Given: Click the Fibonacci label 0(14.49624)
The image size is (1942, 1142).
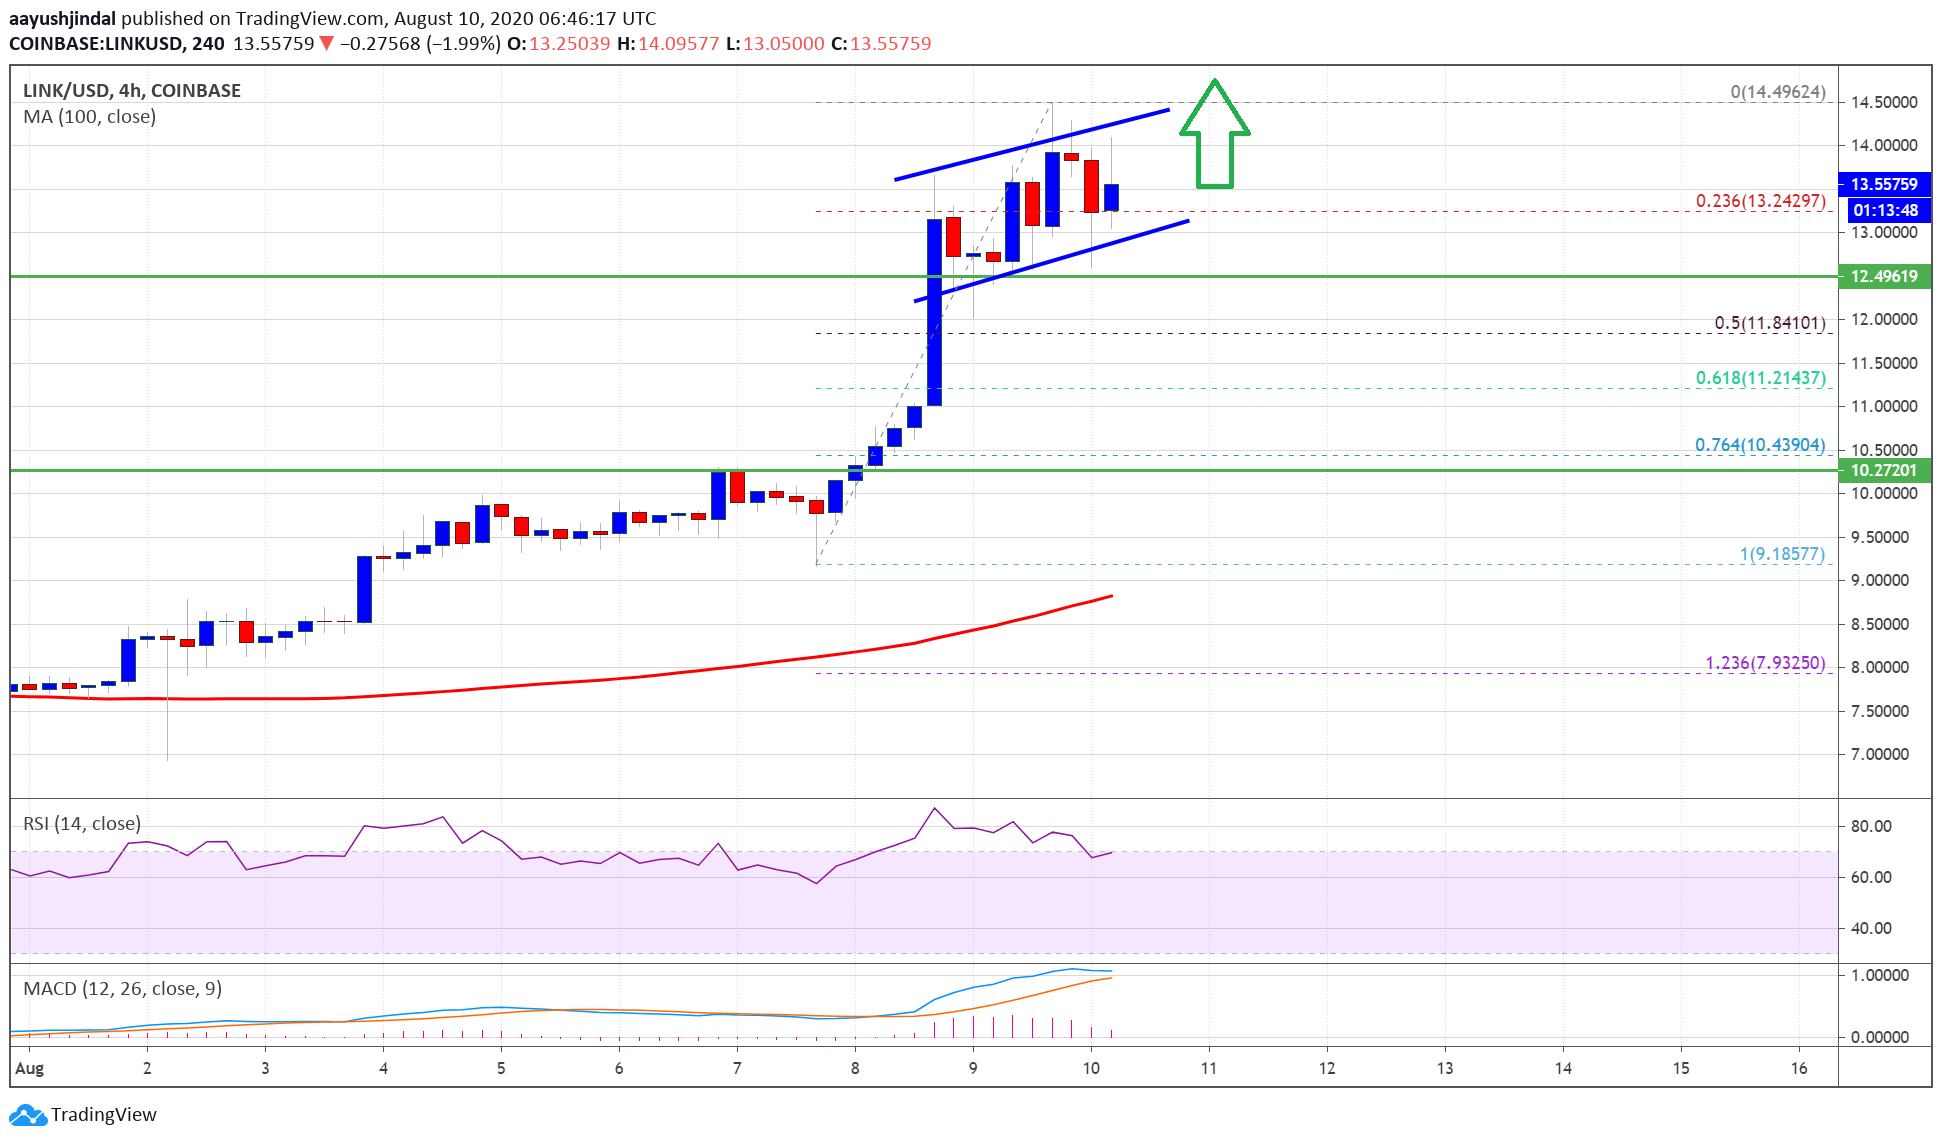Looking at the screenshot, I should pyautogui.click(x=1778, y=92).
